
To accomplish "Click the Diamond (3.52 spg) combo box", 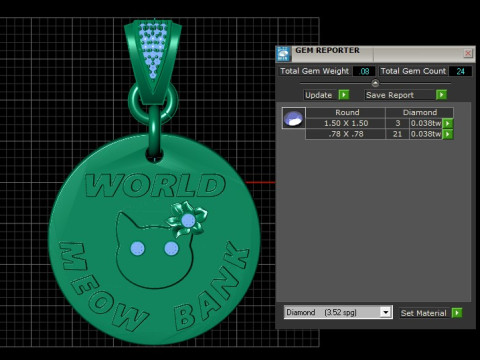I will (338, 312).
